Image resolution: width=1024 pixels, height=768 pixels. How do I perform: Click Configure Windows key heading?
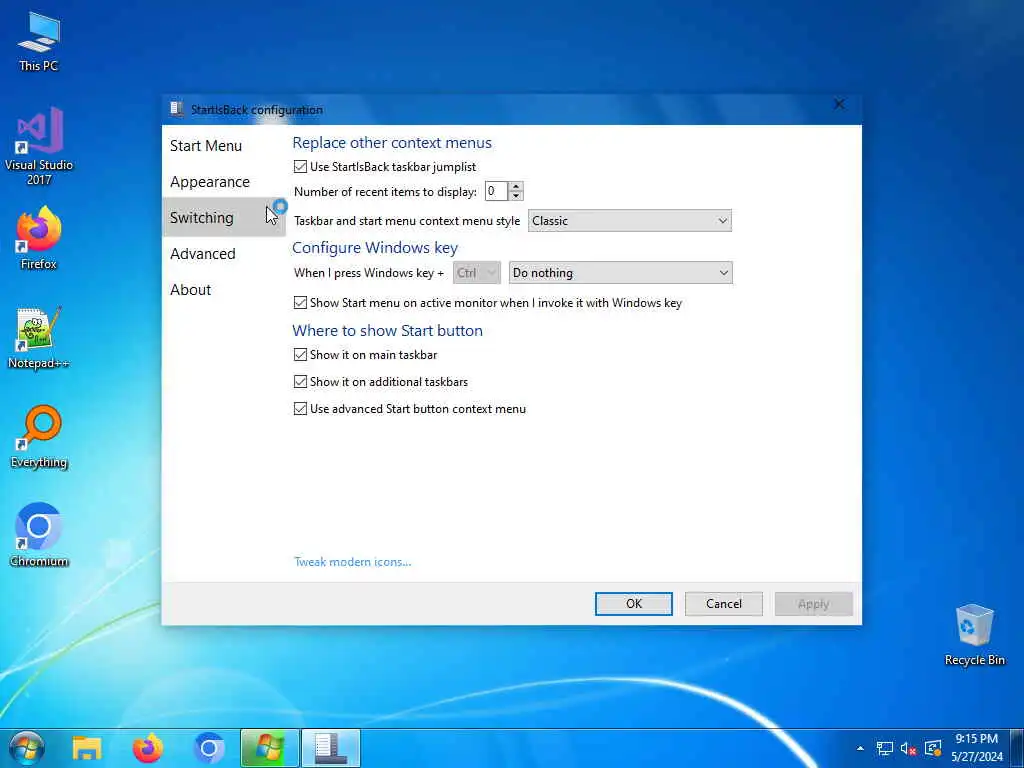point(375,248)
